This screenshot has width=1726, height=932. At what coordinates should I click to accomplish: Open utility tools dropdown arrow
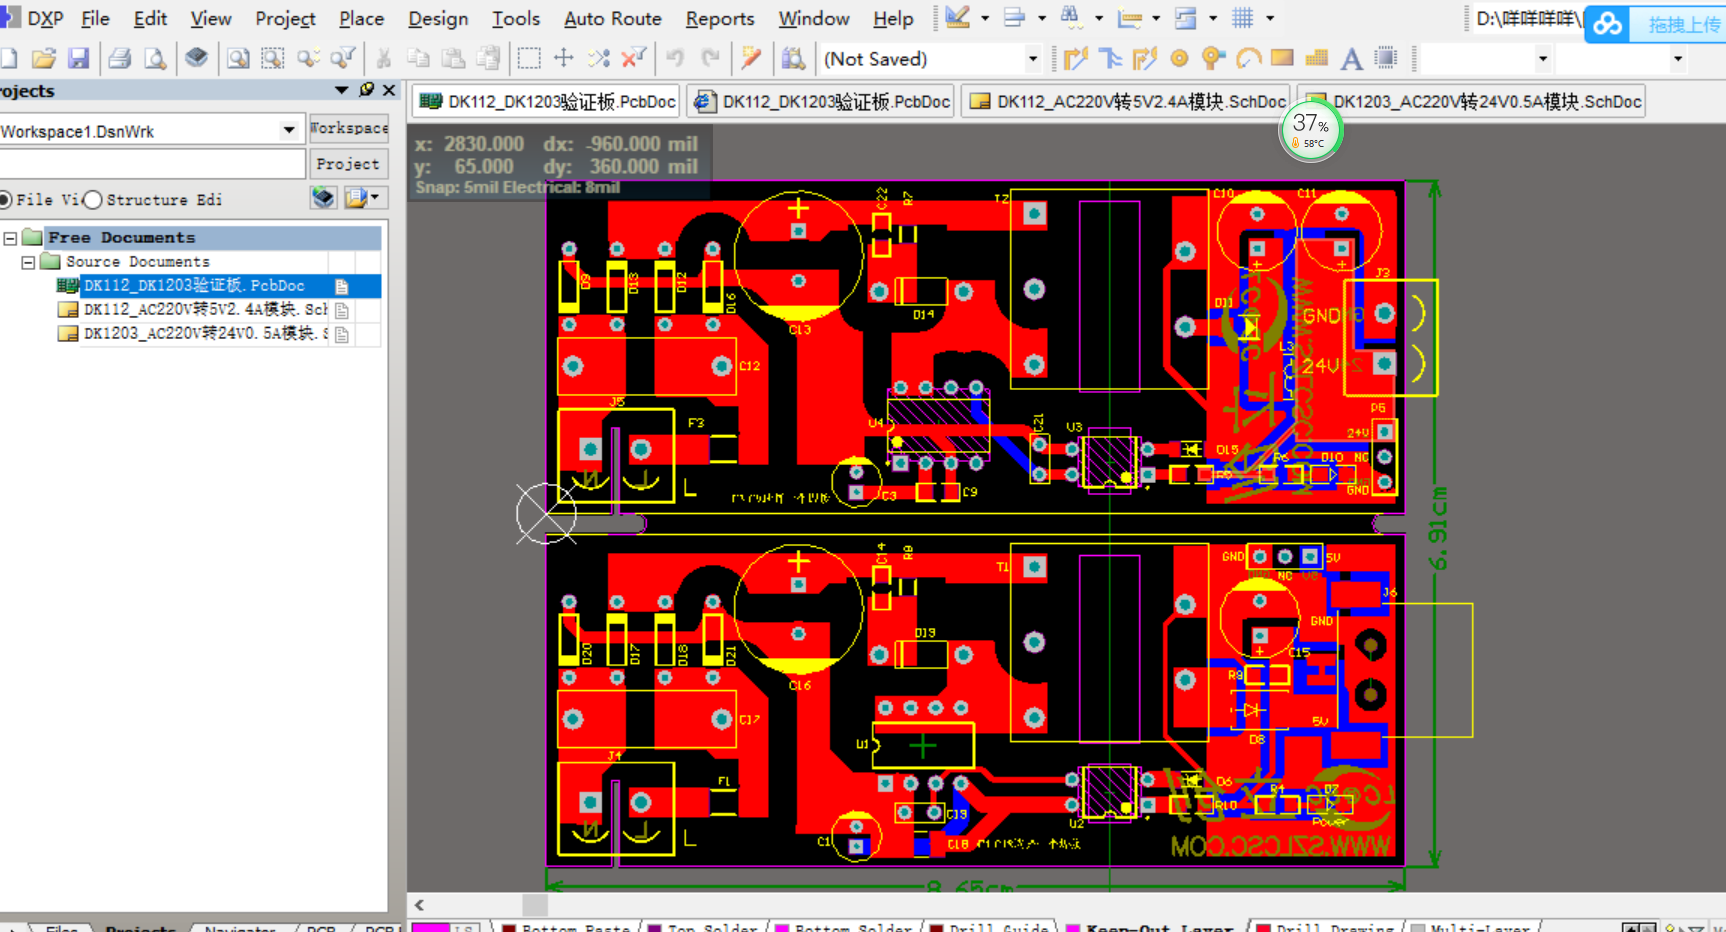click(x=985, y=18)
